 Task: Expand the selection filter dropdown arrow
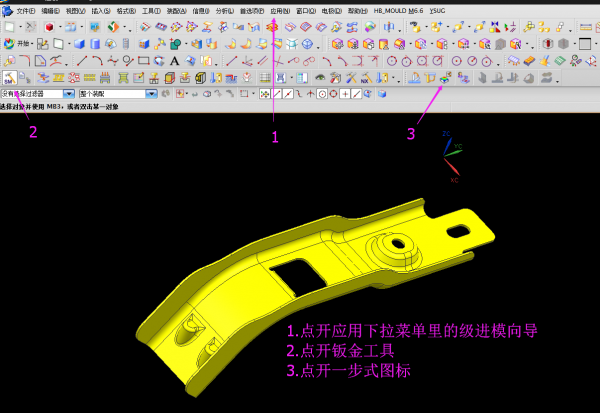pyautogui.click(x=68, y=94)
